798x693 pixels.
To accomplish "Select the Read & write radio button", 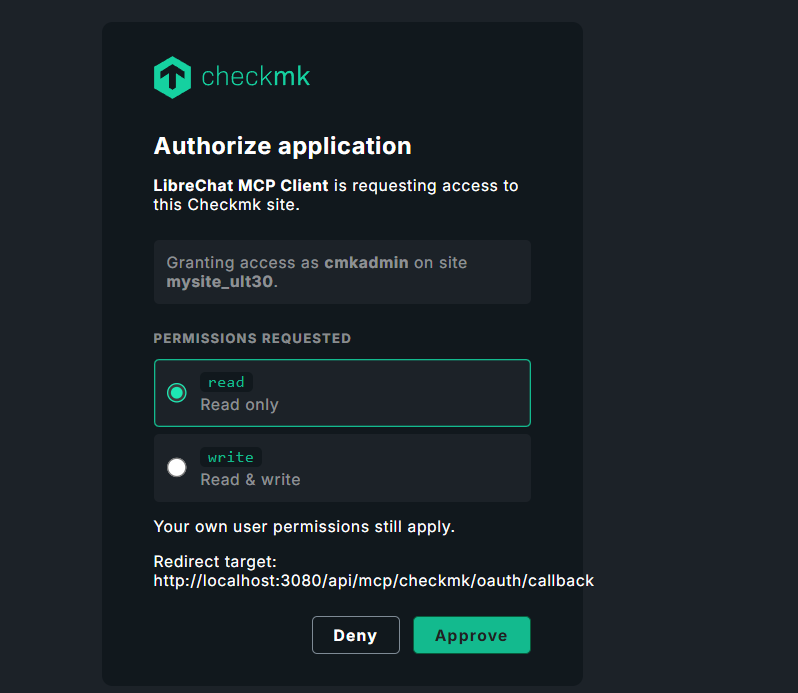I will (177, 468).
